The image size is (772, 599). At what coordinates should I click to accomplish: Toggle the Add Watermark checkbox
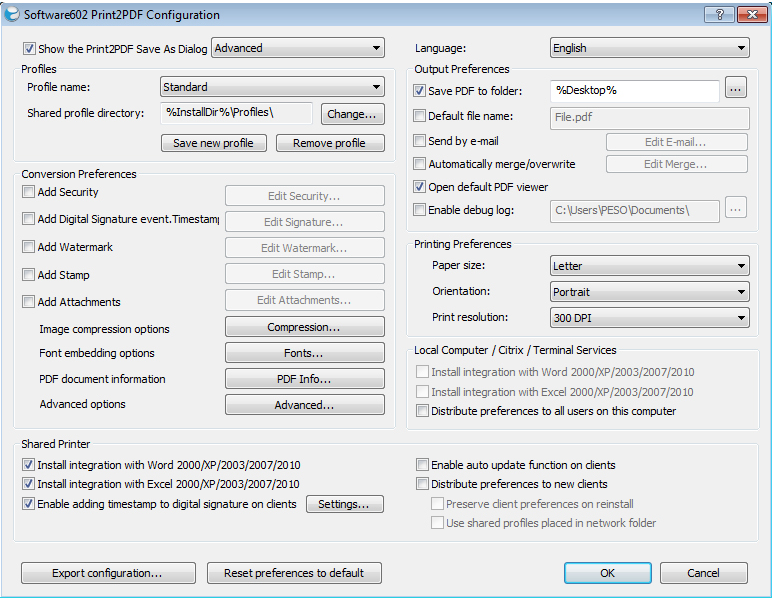coord(29,247)
